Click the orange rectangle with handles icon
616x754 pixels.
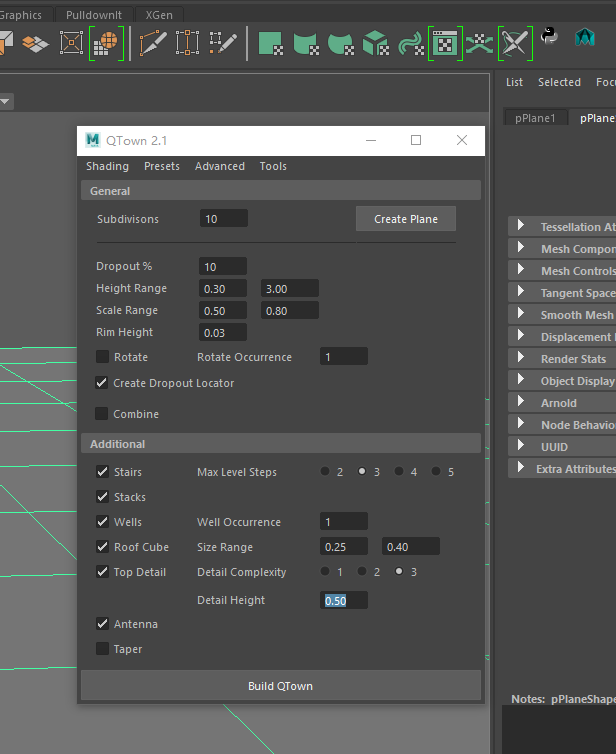pos(187,43)
